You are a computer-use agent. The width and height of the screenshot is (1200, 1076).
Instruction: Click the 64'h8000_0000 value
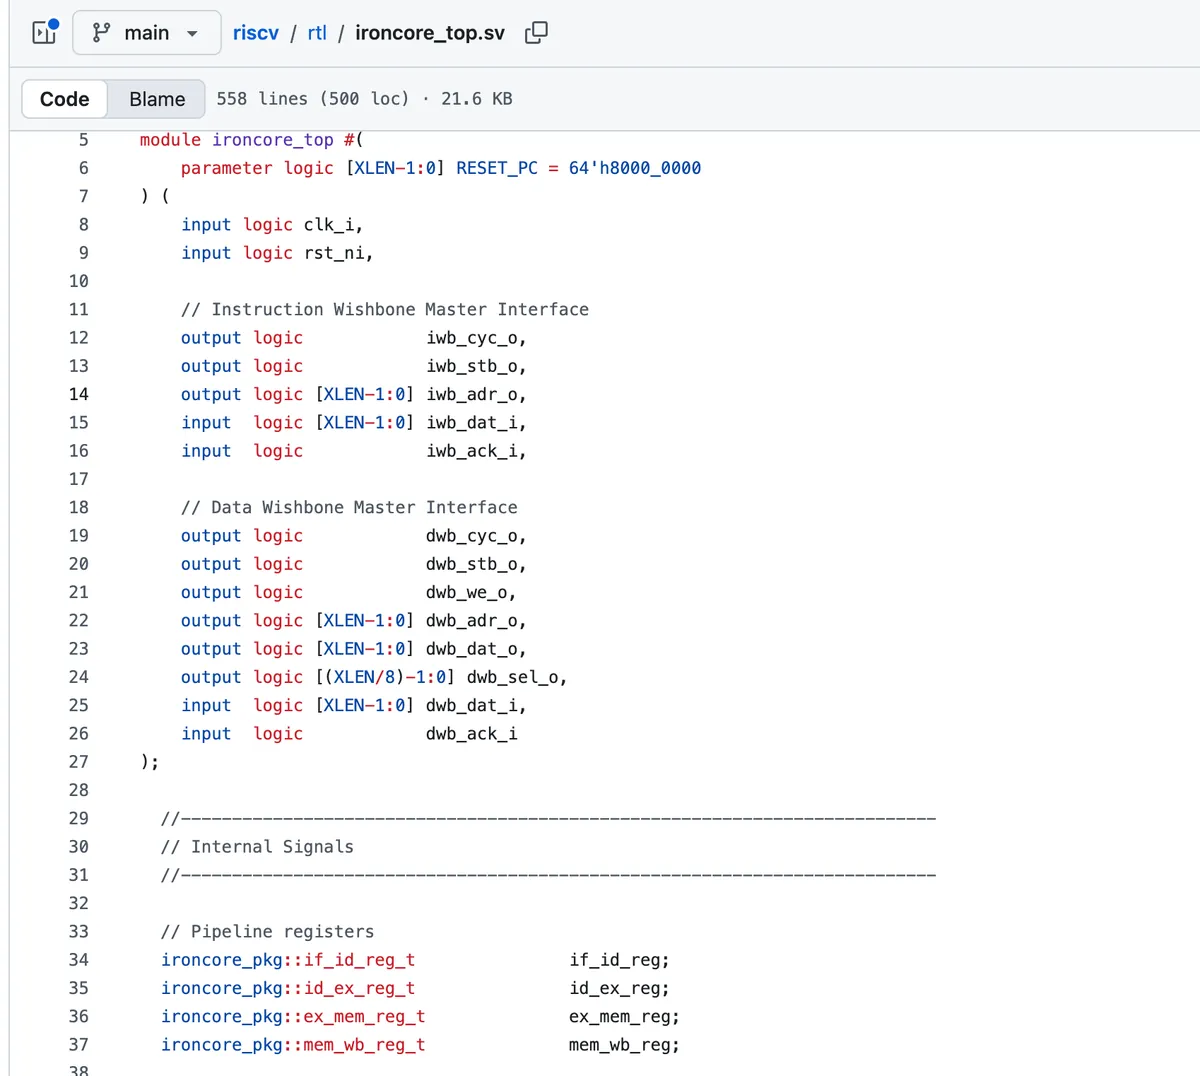[635, 168]
